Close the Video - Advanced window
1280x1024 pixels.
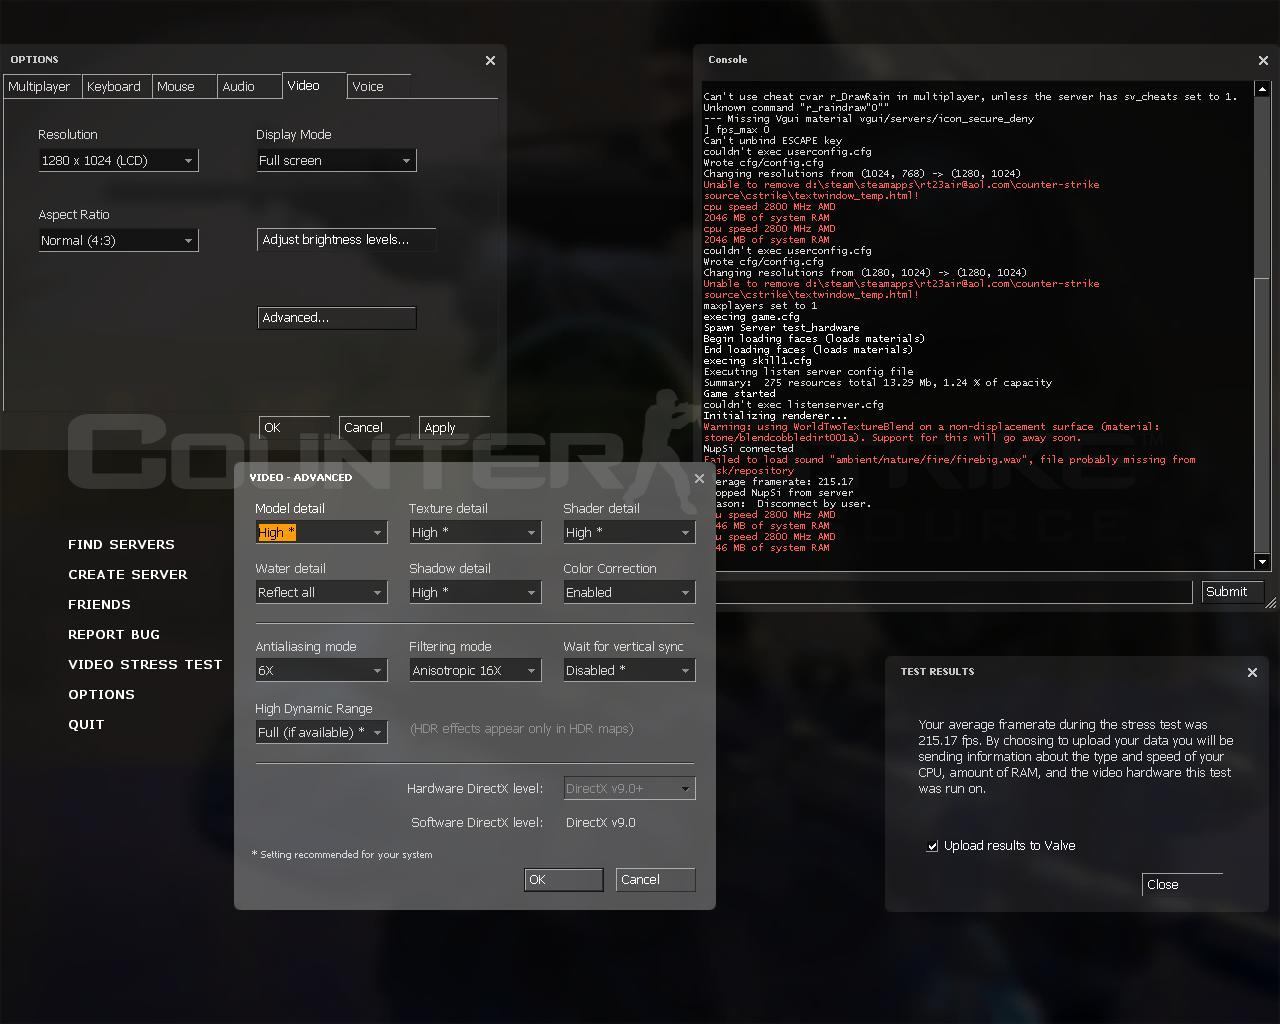pos(699,478)
